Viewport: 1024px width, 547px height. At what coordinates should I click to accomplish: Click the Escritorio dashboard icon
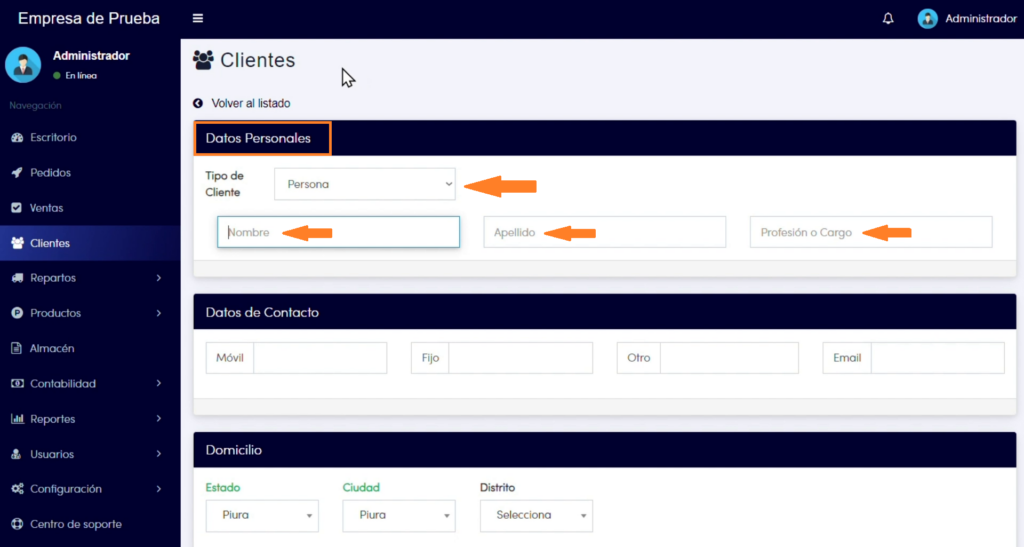[17, 138]
